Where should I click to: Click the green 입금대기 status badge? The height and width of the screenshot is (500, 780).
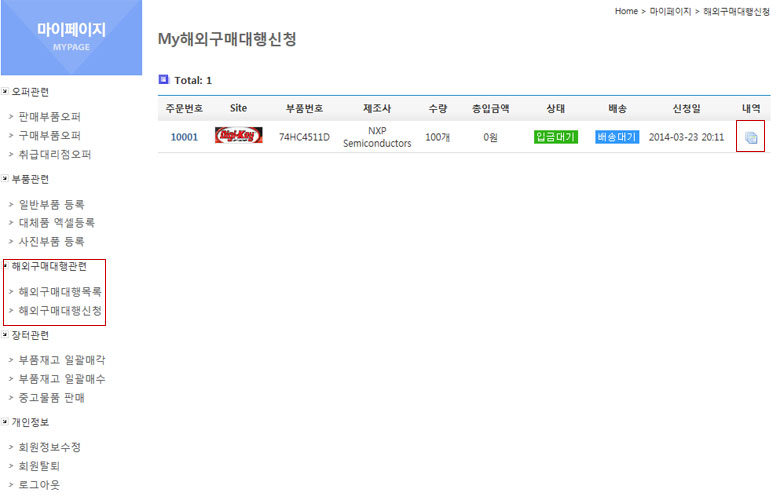pyautogui.click(x=556, y=137)
